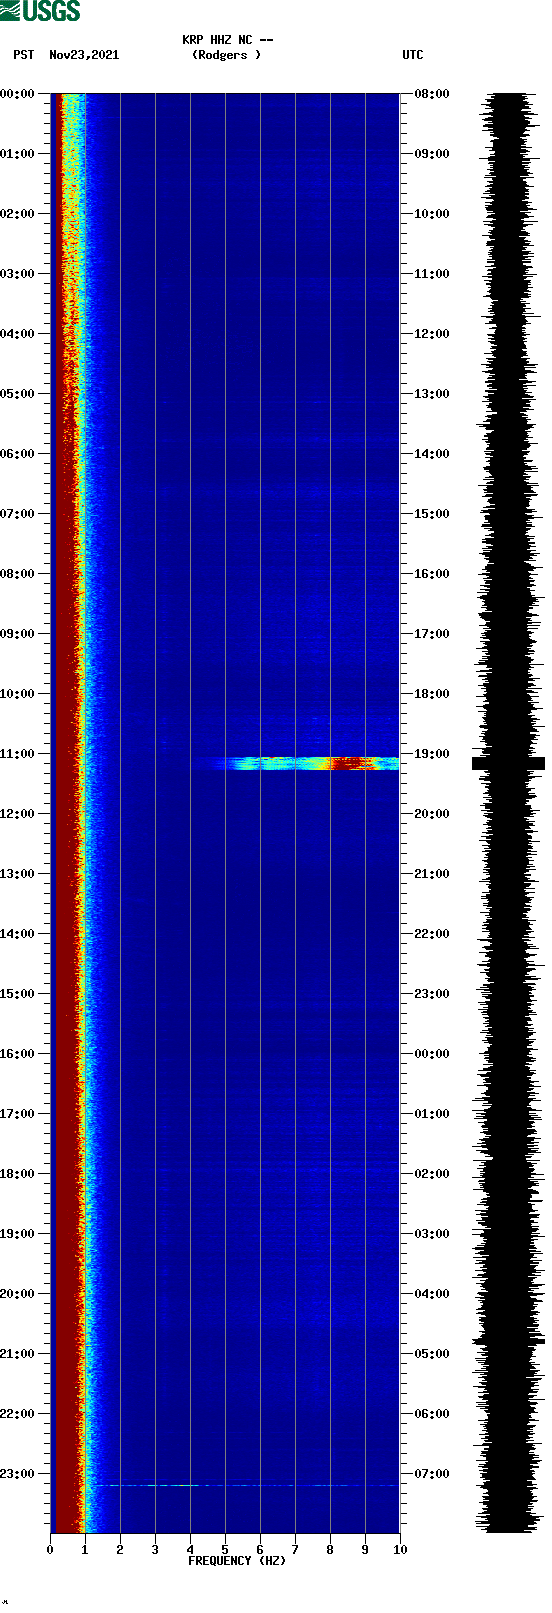Click the 11:00 UTC time label
552x1613 pixels.
432,274
